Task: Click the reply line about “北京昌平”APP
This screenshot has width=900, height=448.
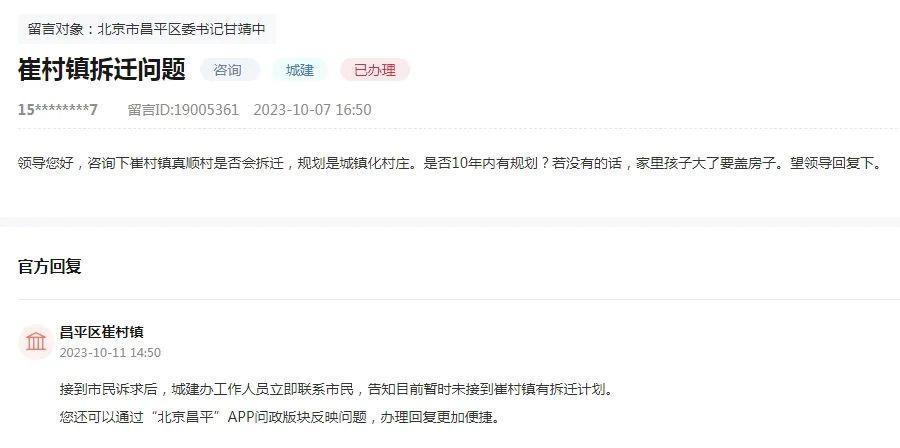Action: click(280, 417)
